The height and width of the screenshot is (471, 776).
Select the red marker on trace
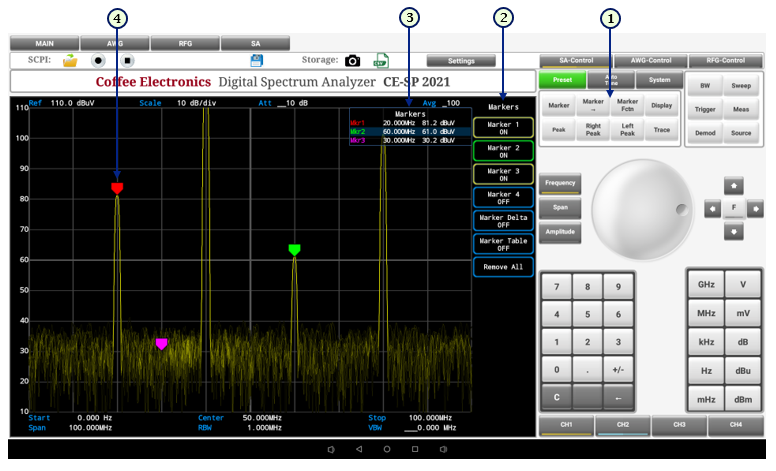pos(117,188)
